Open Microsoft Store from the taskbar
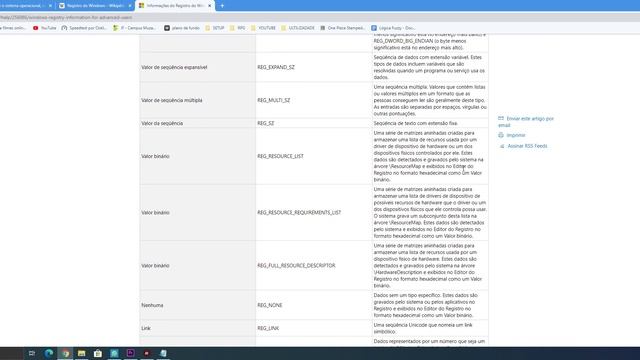 (x=98, y=353)
